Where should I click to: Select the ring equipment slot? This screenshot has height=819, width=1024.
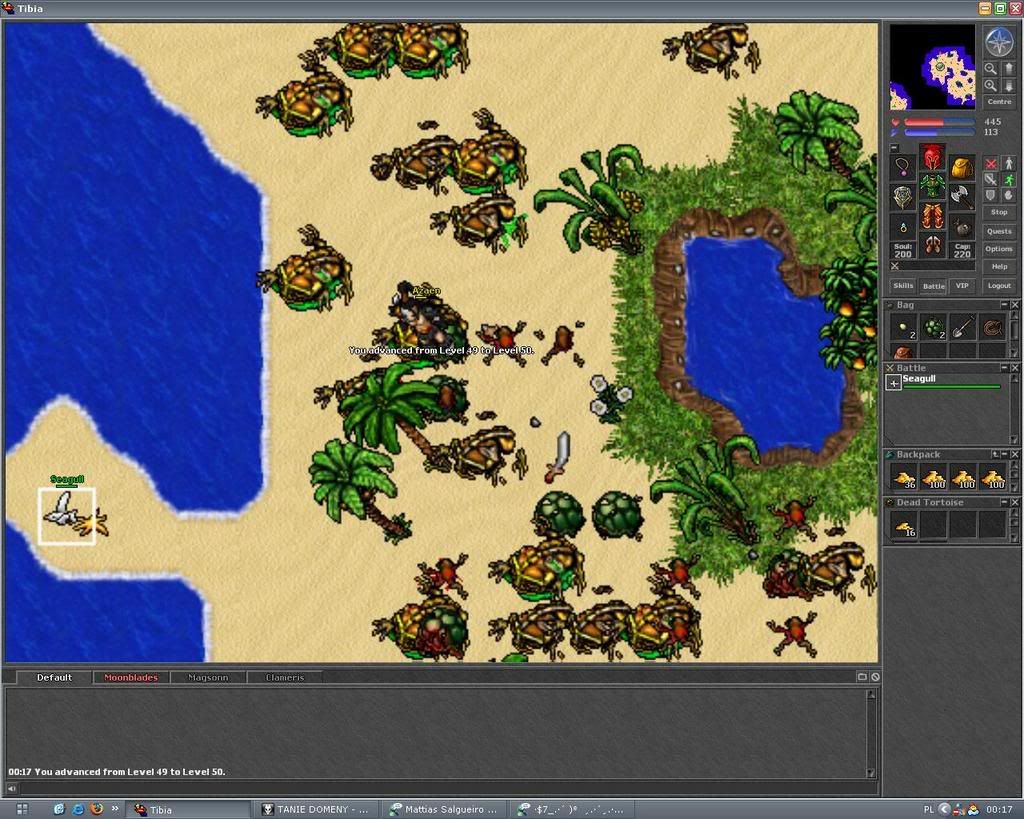(903, 227)
